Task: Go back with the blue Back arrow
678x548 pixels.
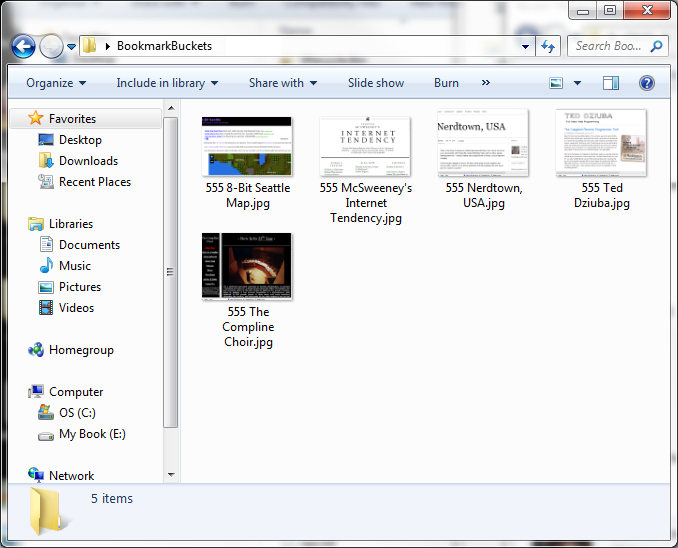Action: [x=23, y=46]
